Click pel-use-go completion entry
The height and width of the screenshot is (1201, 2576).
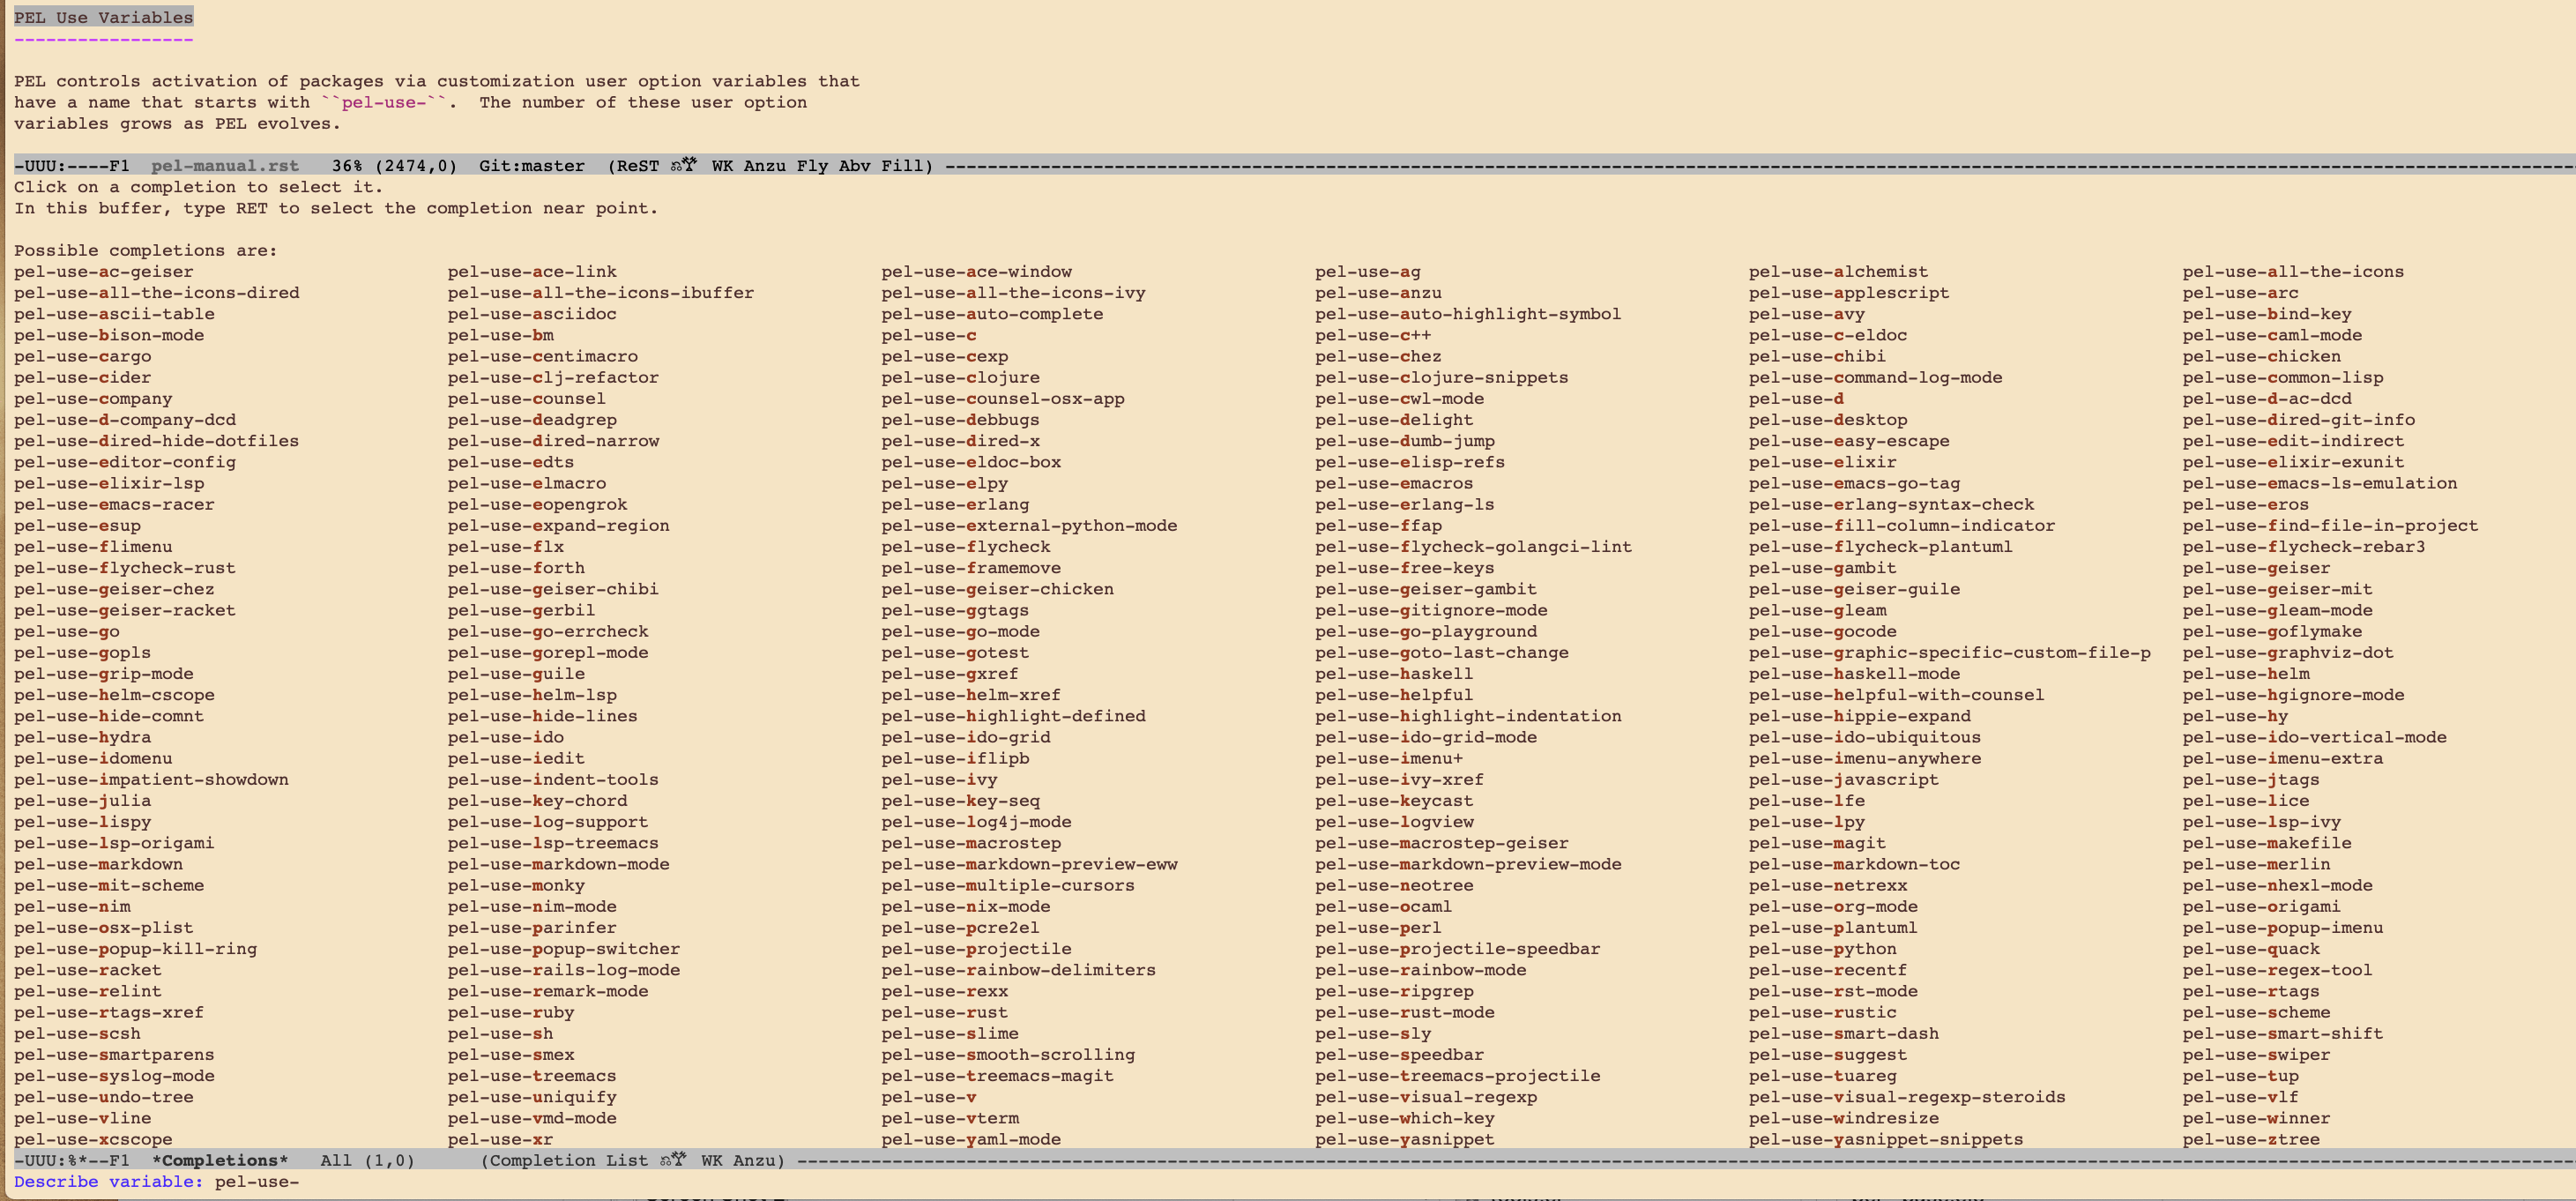tap(66, 631)
